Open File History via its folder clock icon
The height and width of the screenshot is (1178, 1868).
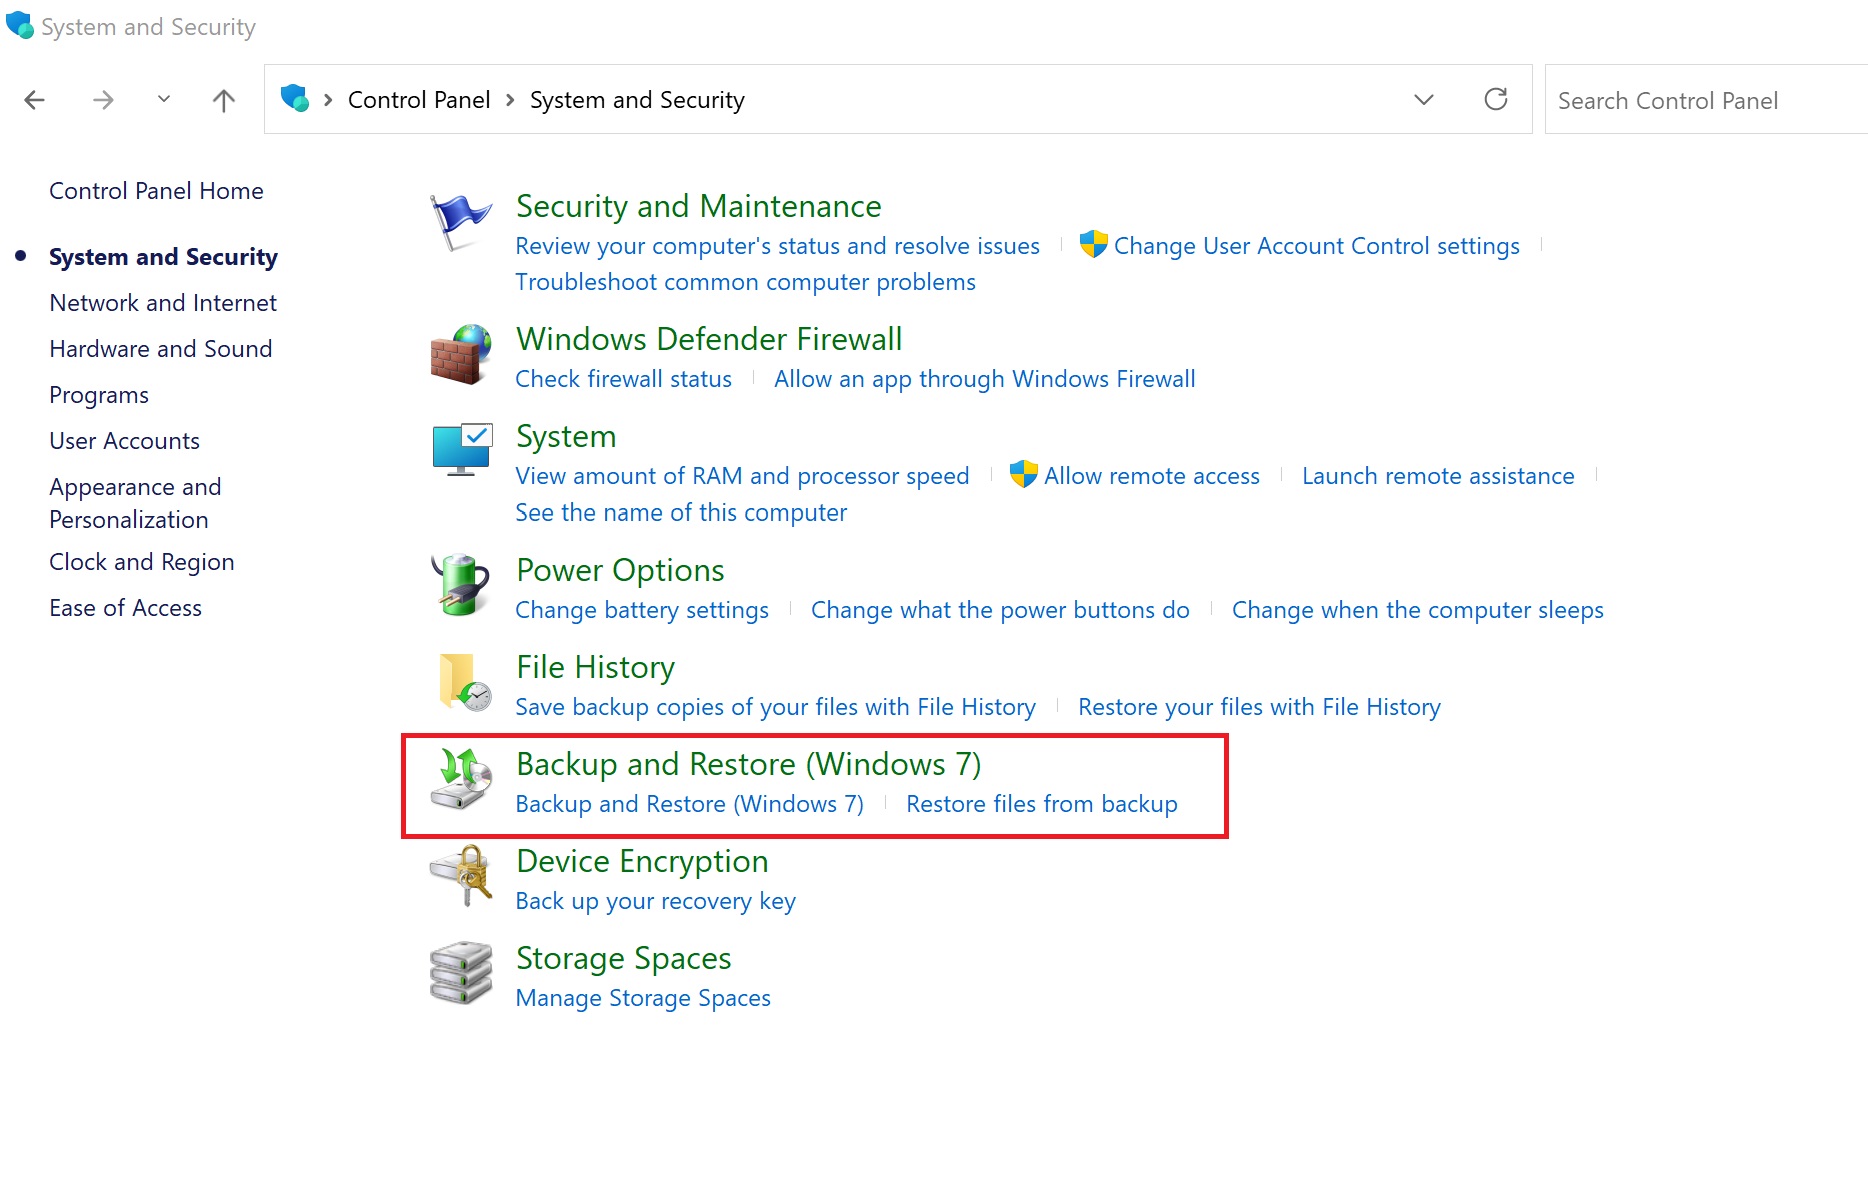[x=463, y=683]
